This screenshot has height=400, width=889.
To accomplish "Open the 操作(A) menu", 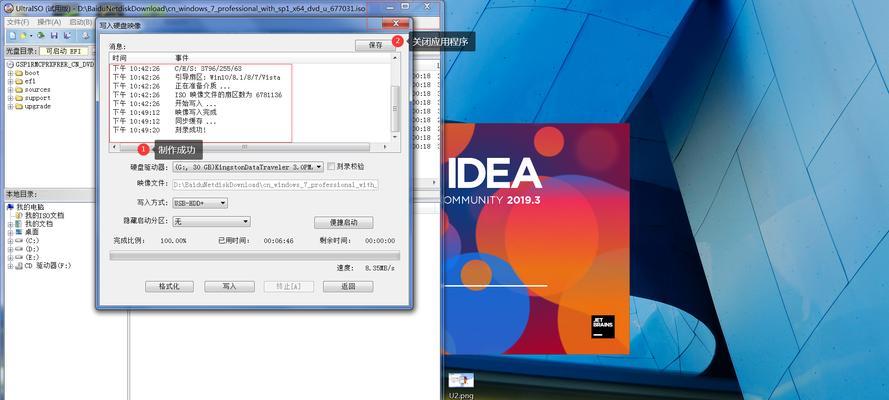I will [49, 22].
